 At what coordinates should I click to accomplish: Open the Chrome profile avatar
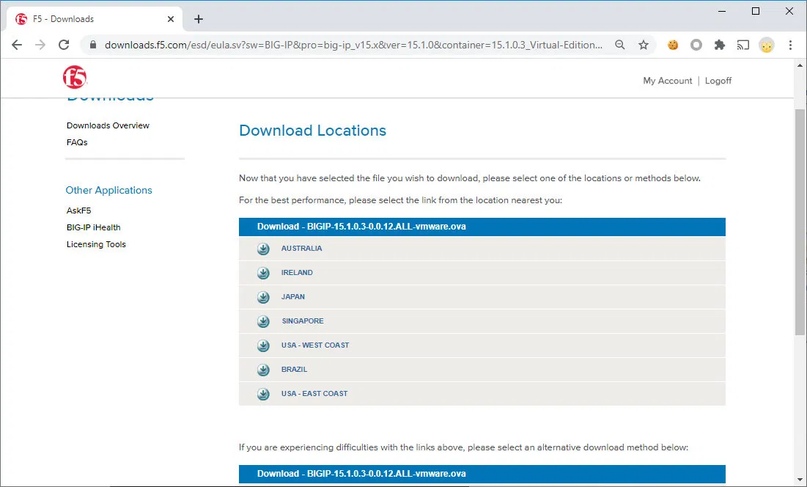click(766, 45)
